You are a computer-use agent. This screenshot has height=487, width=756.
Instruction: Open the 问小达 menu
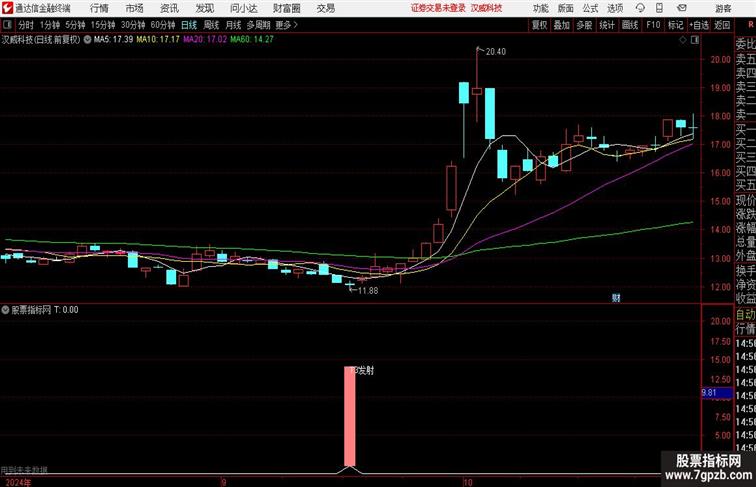click(244, 8)
